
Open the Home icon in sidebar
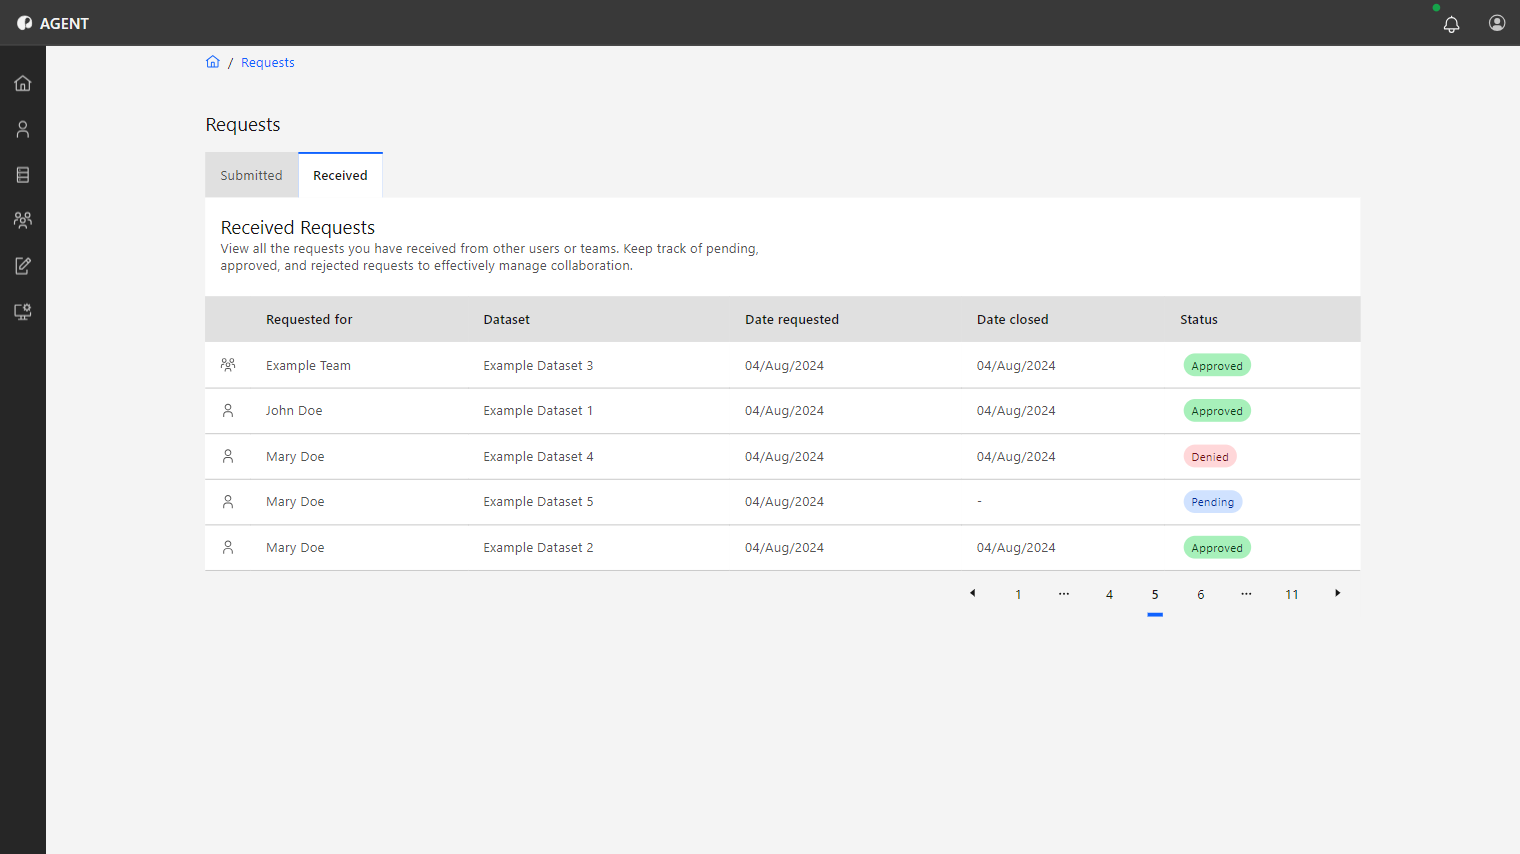click(23, 83)
